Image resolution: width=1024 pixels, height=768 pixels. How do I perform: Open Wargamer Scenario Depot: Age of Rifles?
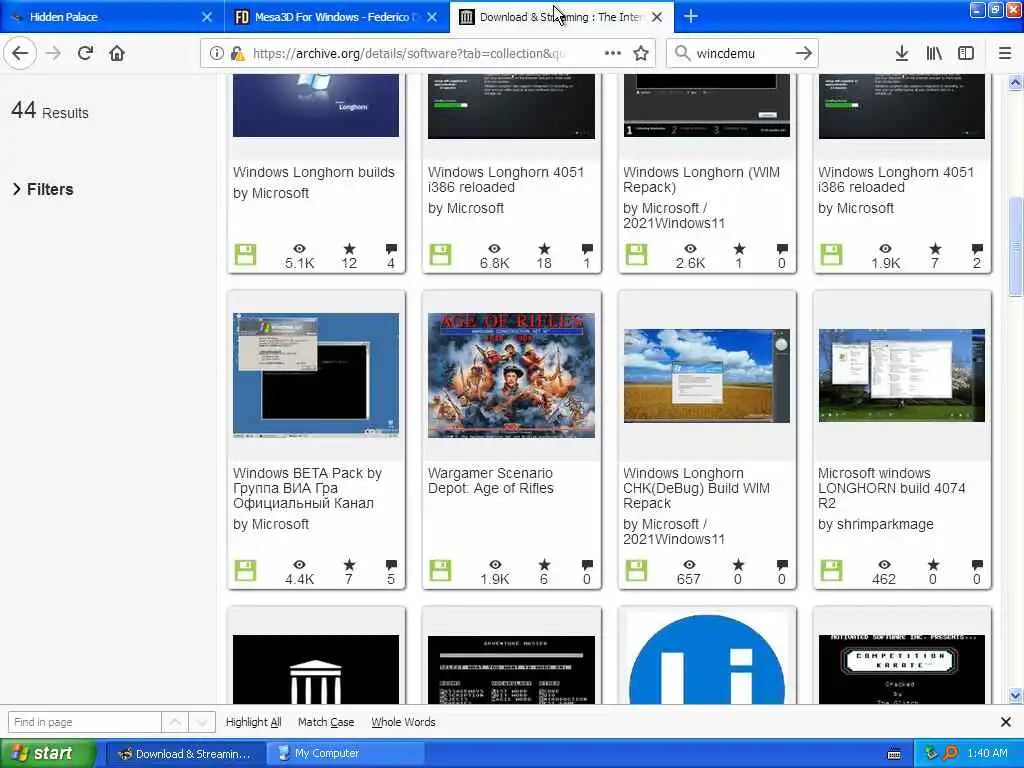click(491, 481)
